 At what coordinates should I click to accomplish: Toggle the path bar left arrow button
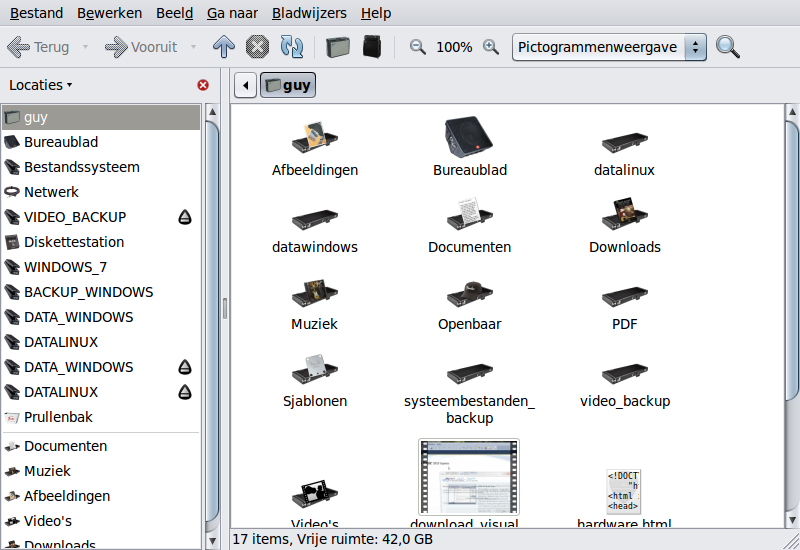245,86
